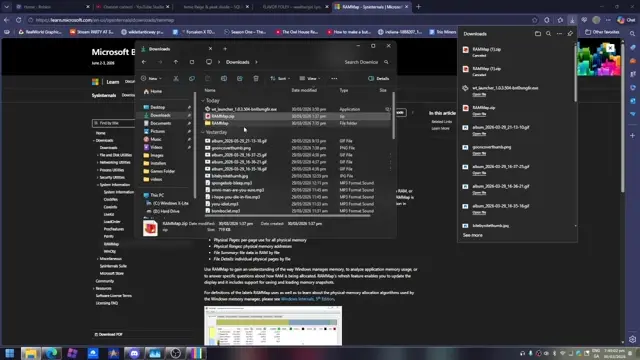Viewport: 640px width, 360px height.
Task: Click See more in Edge Downloads panel
Action: click(x=473, y=235)
